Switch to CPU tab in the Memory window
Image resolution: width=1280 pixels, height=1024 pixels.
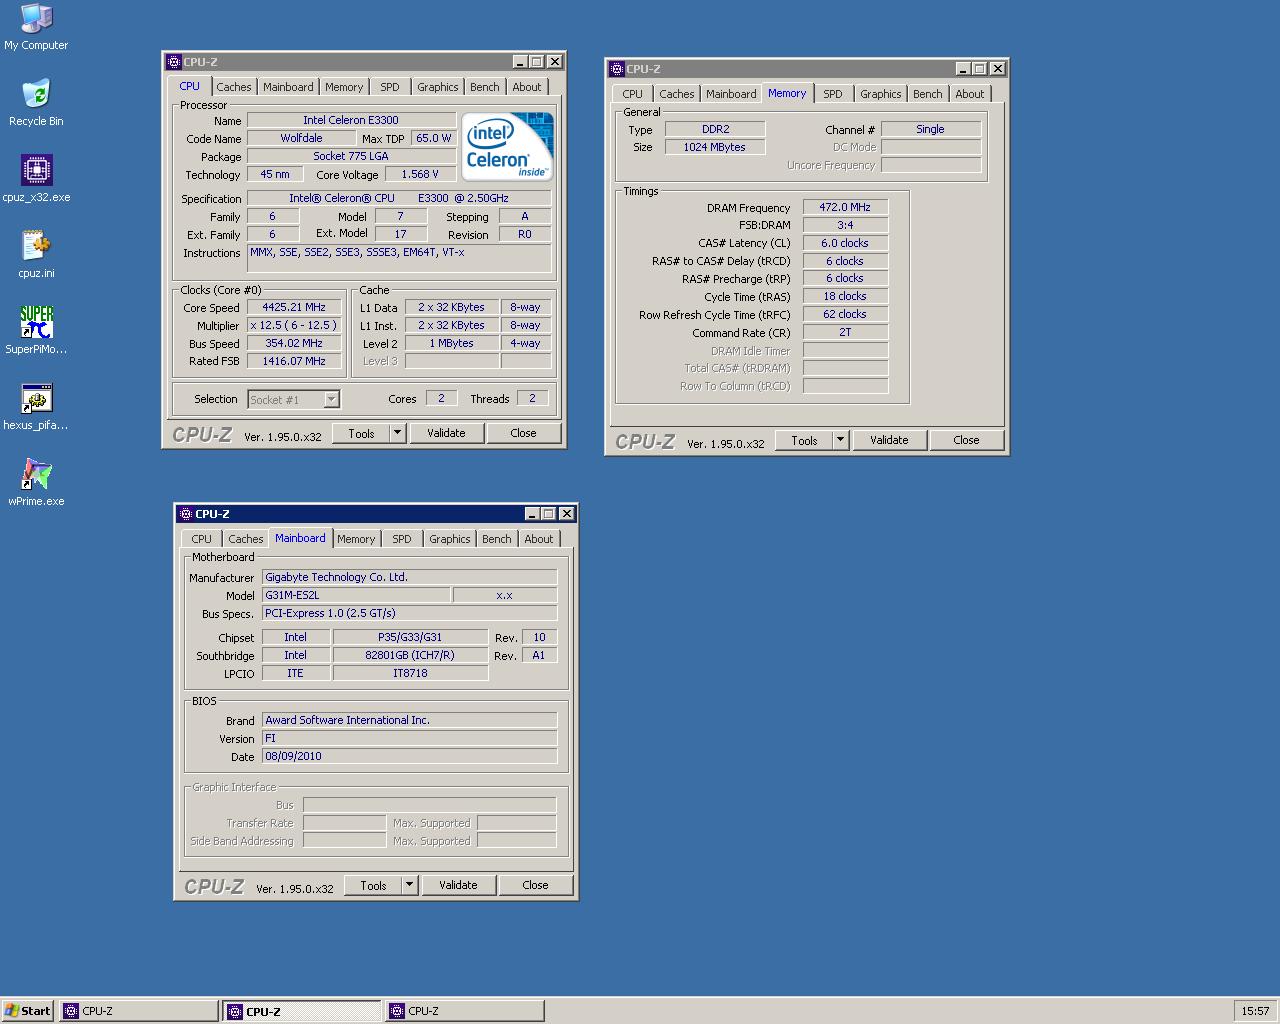coord(633,94)
